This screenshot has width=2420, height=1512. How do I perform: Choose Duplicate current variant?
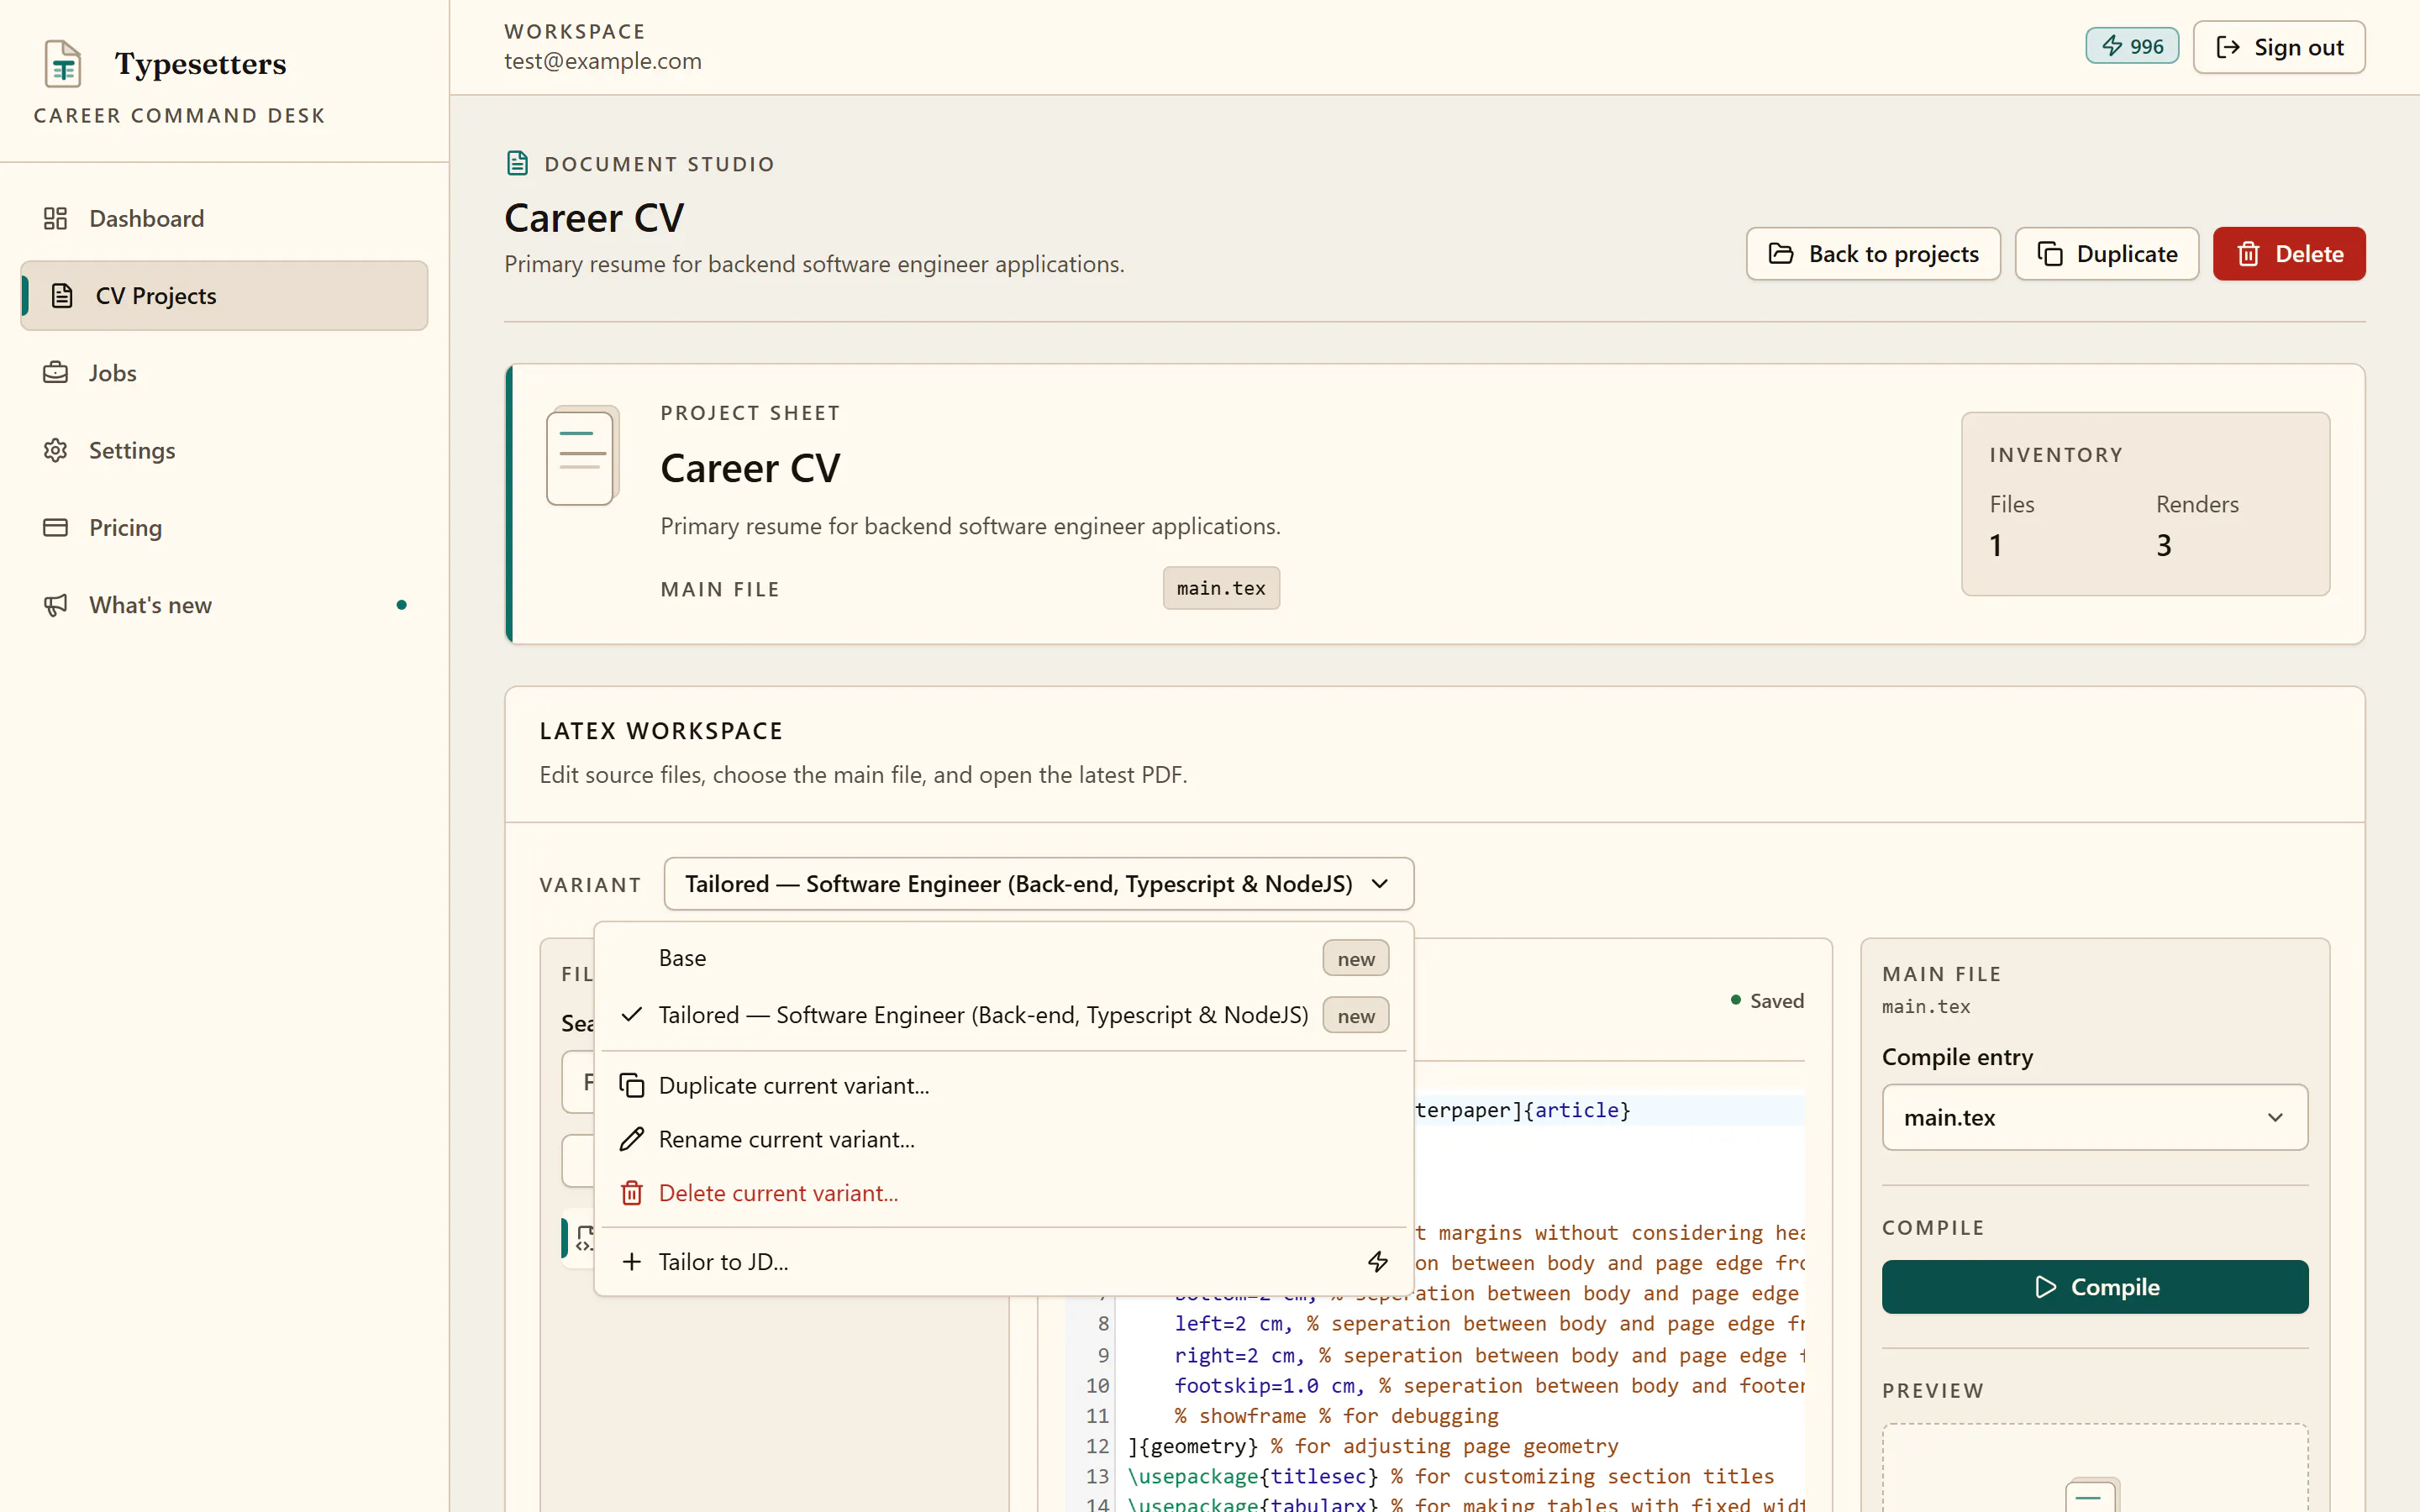[1004, 1085]
